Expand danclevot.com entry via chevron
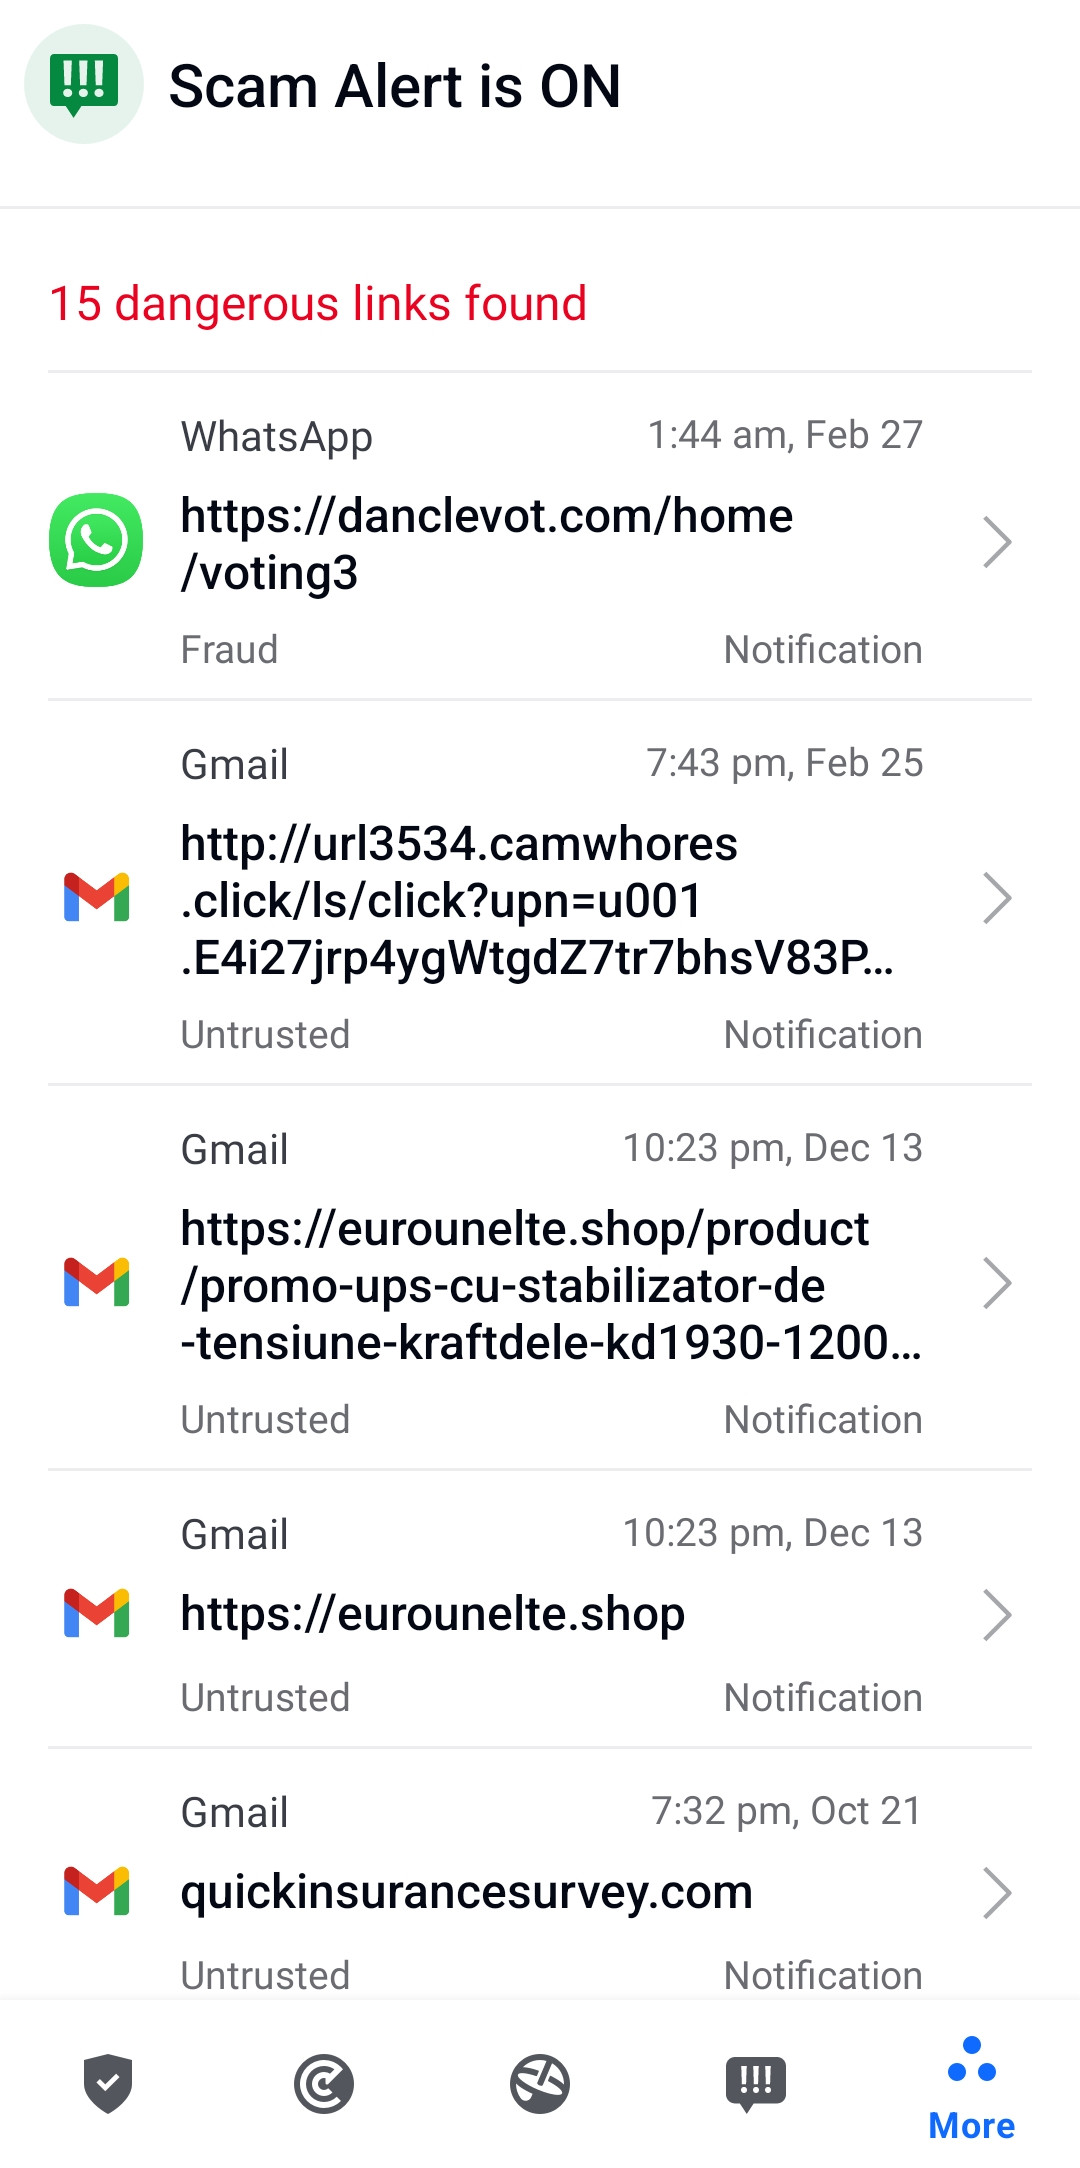Viewport: 1080px width, 2168px height. (997, 542)
